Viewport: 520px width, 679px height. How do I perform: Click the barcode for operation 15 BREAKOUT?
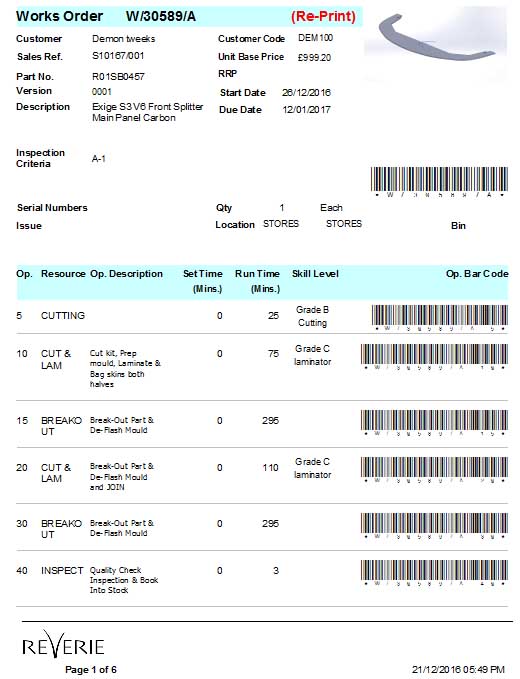434,420
